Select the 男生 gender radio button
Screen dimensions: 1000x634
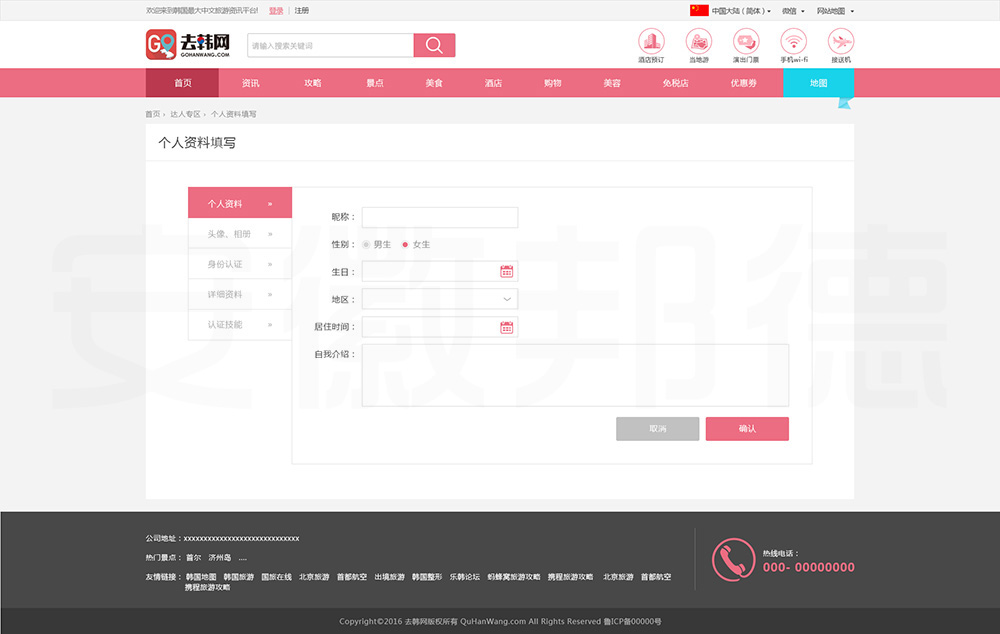[x=366, y=245]
